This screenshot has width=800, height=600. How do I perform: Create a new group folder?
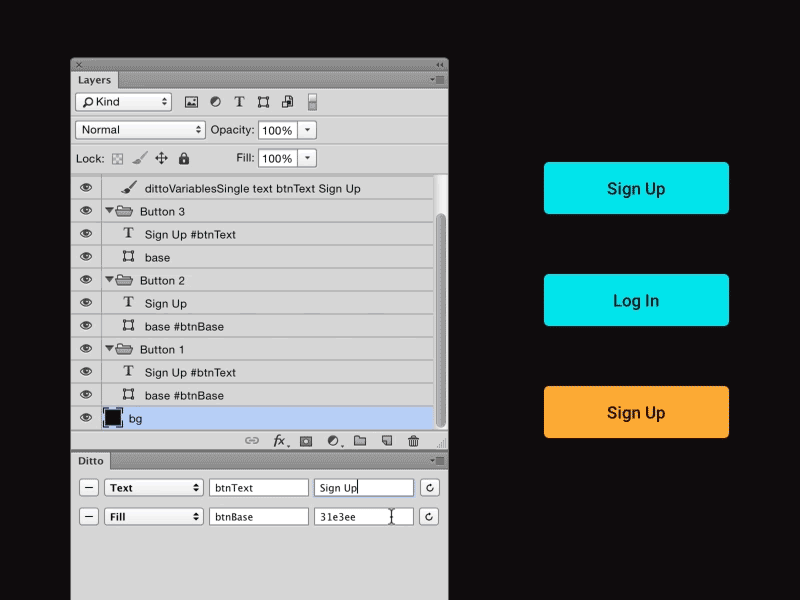360,440
